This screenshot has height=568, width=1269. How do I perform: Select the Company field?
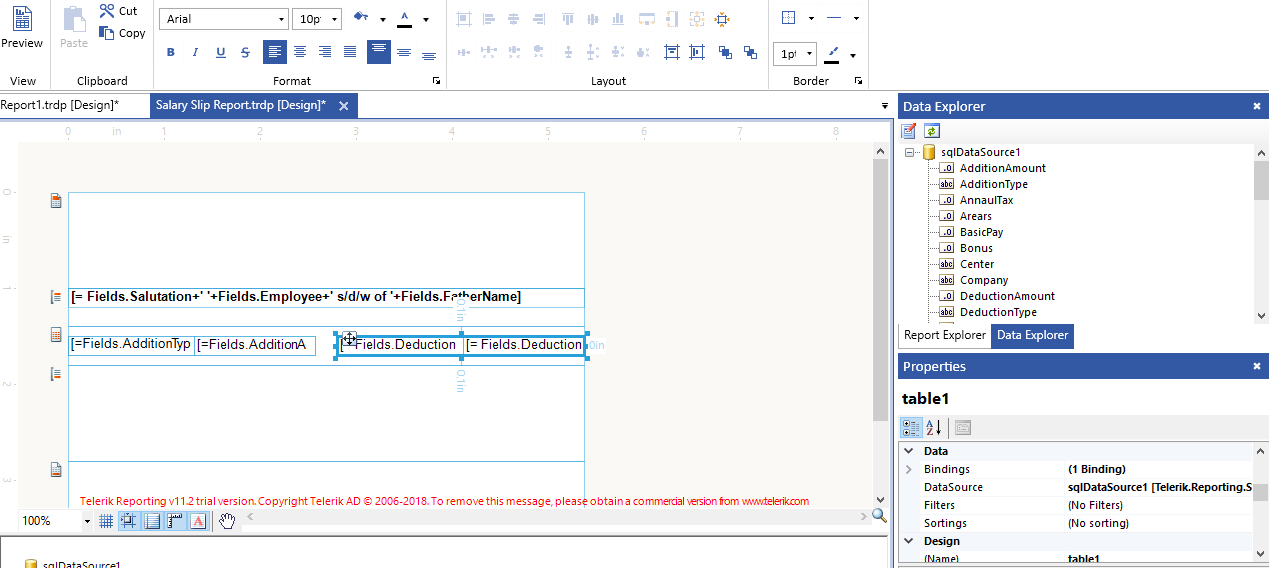(984, 280)
